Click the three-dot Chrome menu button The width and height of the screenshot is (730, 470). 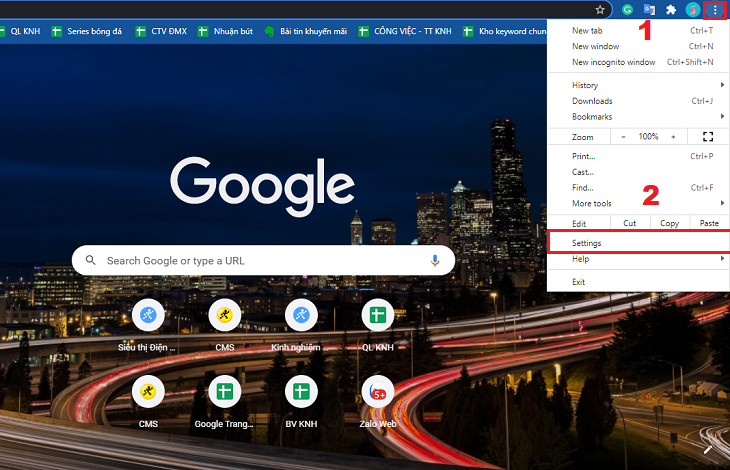point(714,10)
